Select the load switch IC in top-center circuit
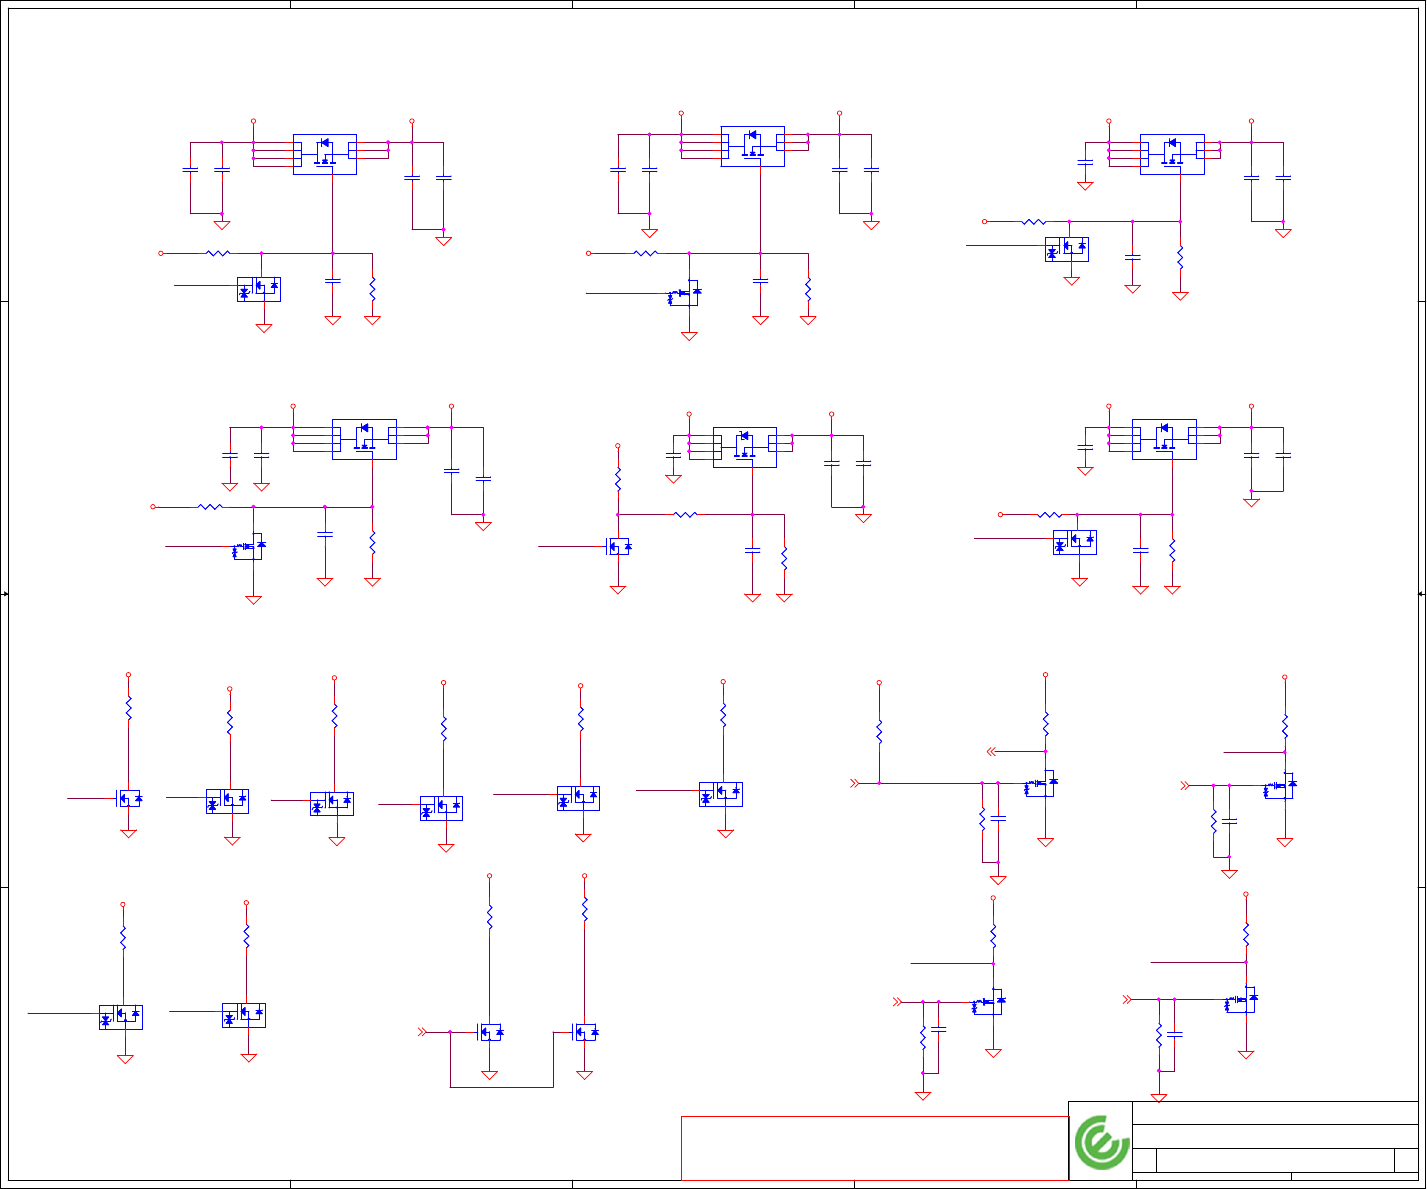Image resolution: width=1427 pixels, height=1189 pixels. [x=752, y=146]
